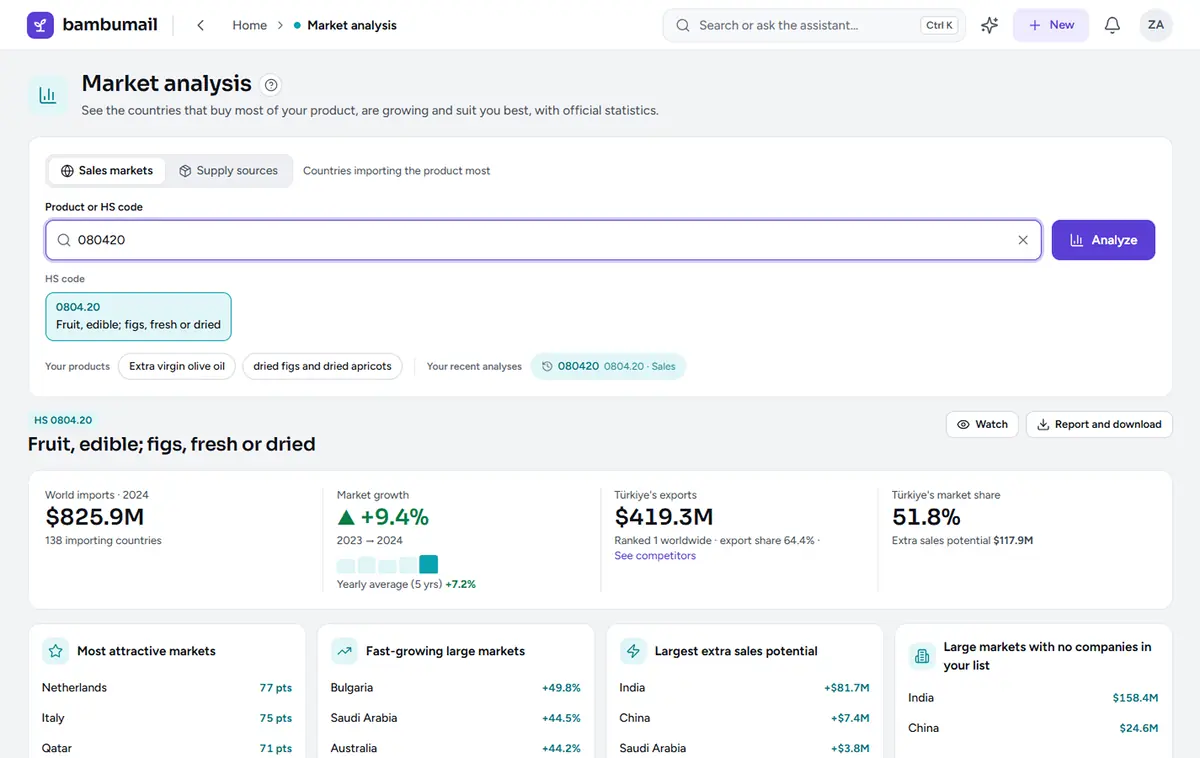Click the lightning icon in Largest extra sales potential
The image size is (1200, 758).
click(633, 651)
